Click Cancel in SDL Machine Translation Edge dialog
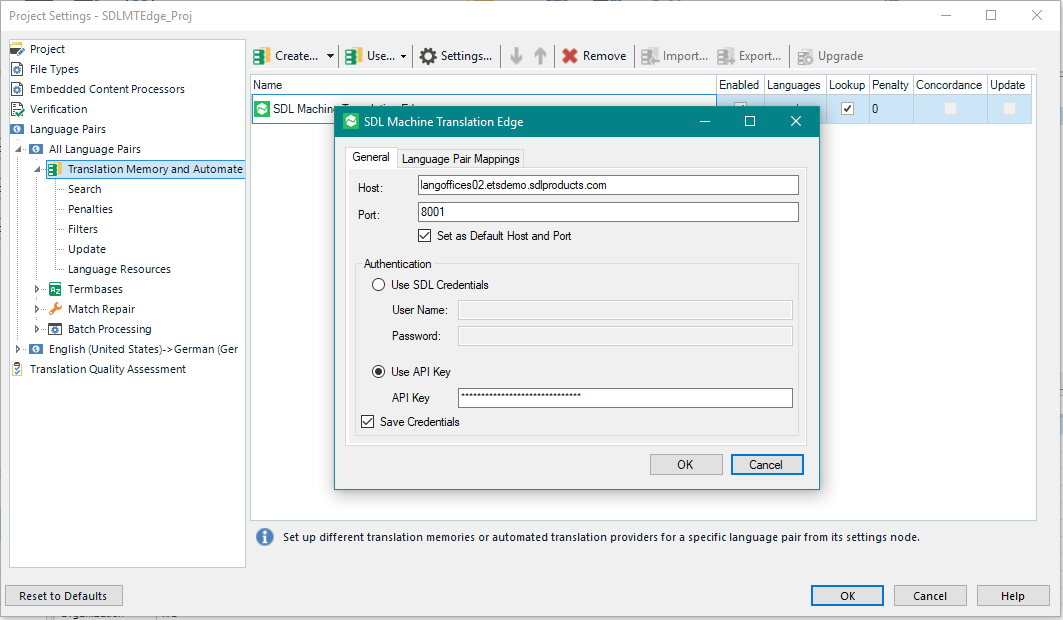Screen dimensions: 1063x620 pos(767,465)
